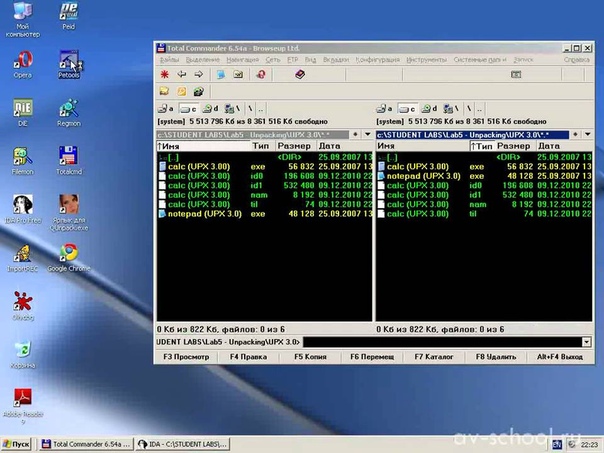Image resolution: width=604 pixels, height=453 pixels.
Task: Open the Файлы menu
Action: click(169, 60)
